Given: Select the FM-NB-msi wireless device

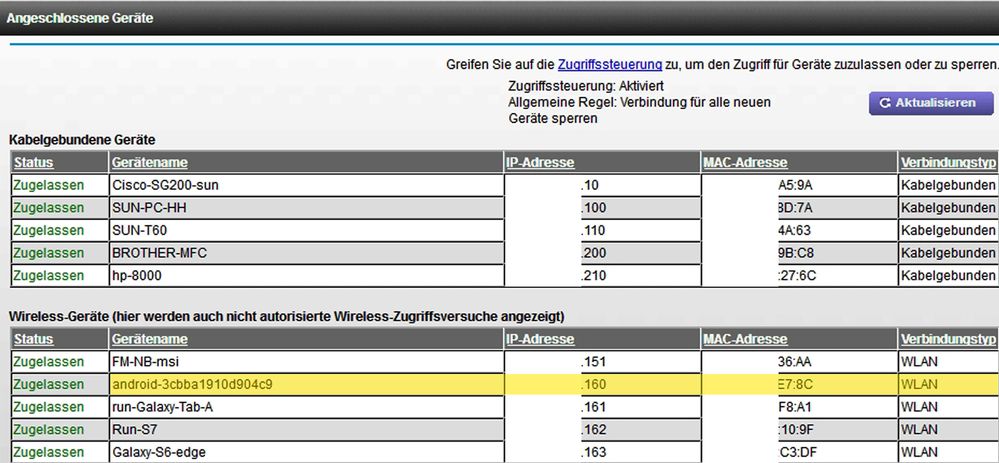Looking at the screenshot, I should coord(145,362).
